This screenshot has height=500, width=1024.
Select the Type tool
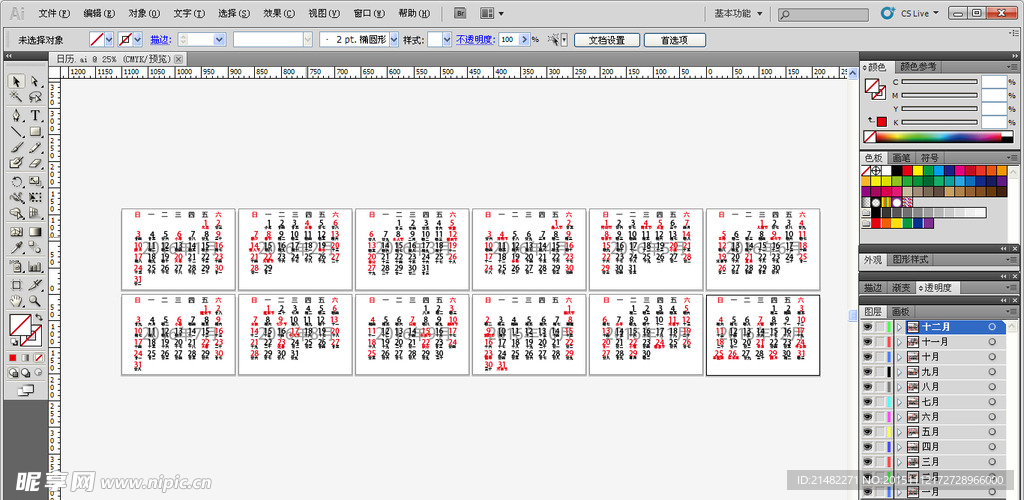click(x=35, y=115)
